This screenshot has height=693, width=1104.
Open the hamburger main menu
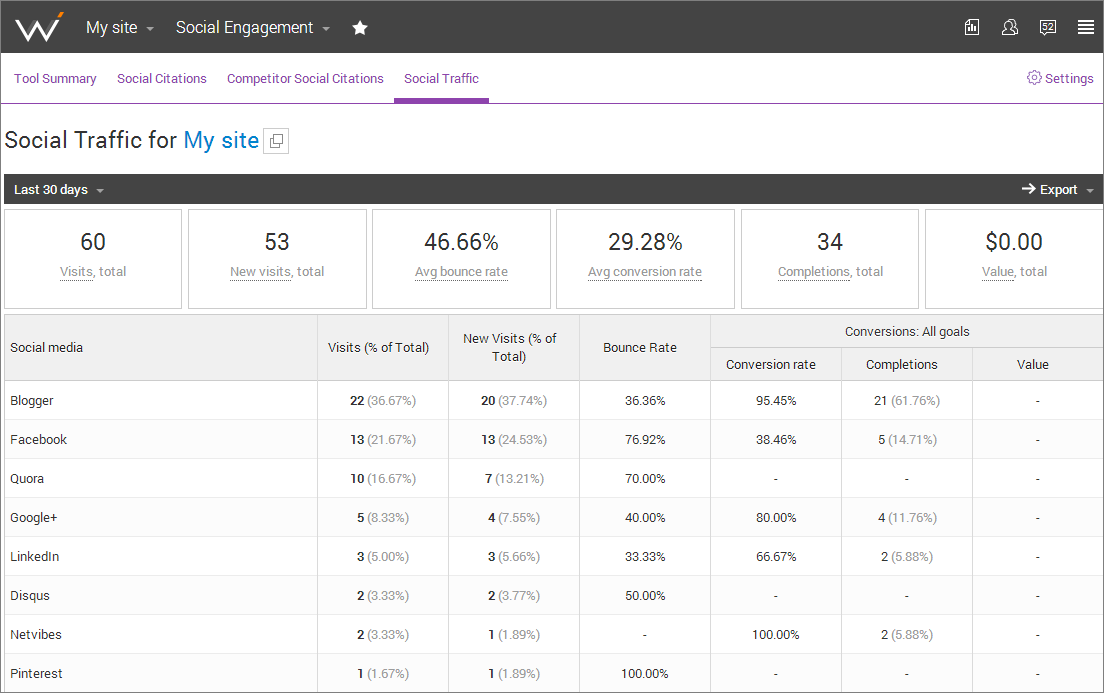tap(1086, 27)
